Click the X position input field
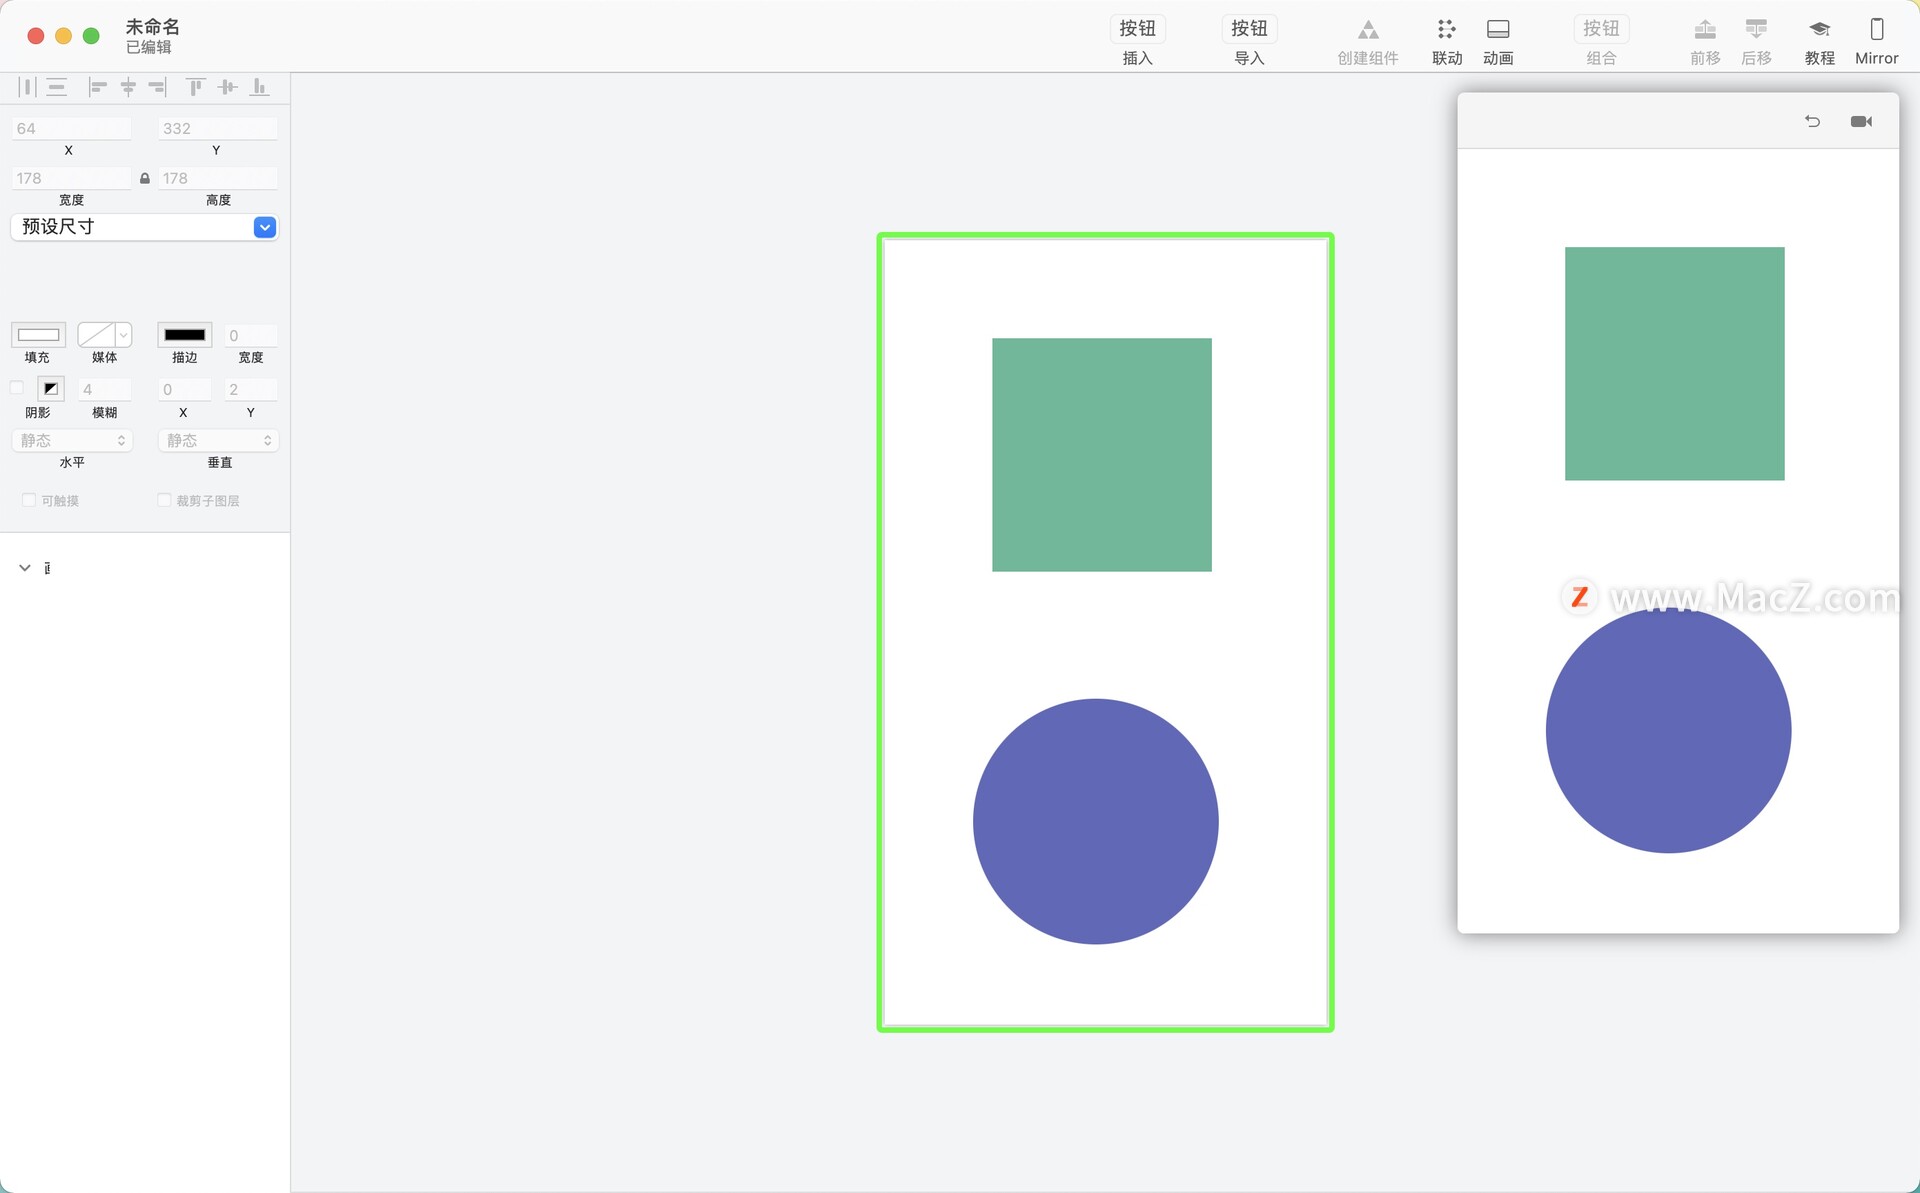The image size is (1920, 1193). (71, 128)
